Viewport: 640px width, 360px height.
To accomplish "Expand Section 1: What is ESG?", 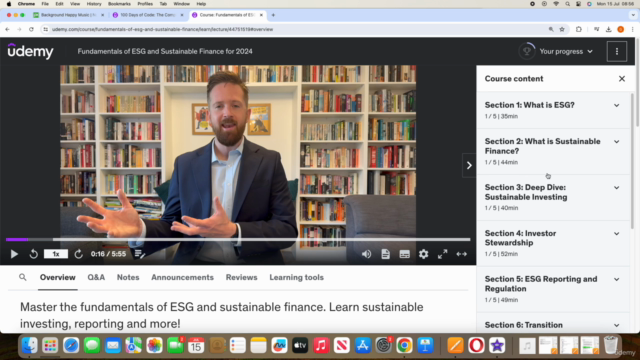I will pos(553,110).
